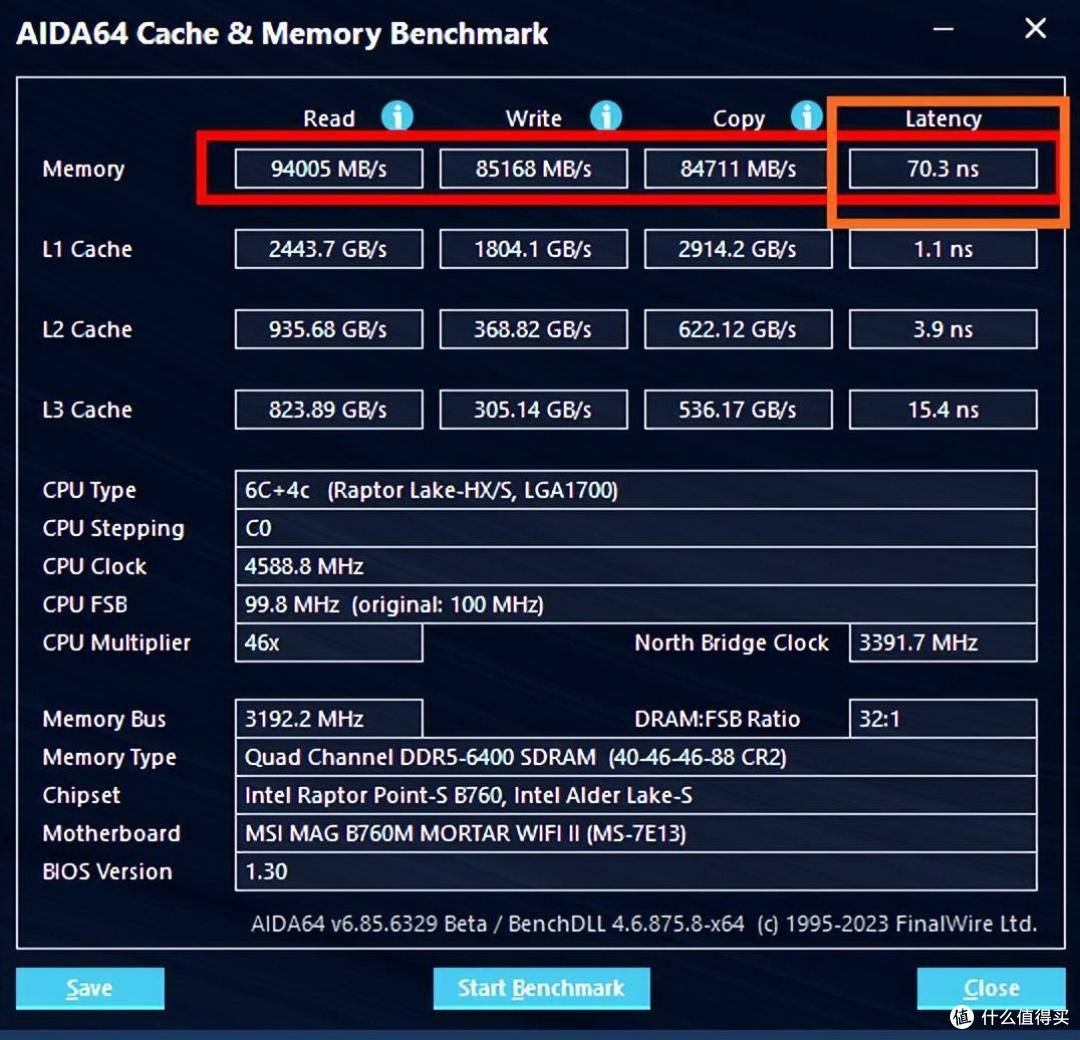Click the L1 Cache row label
The width and height of the screenshot is (1080, 1040).
point(87,249)
